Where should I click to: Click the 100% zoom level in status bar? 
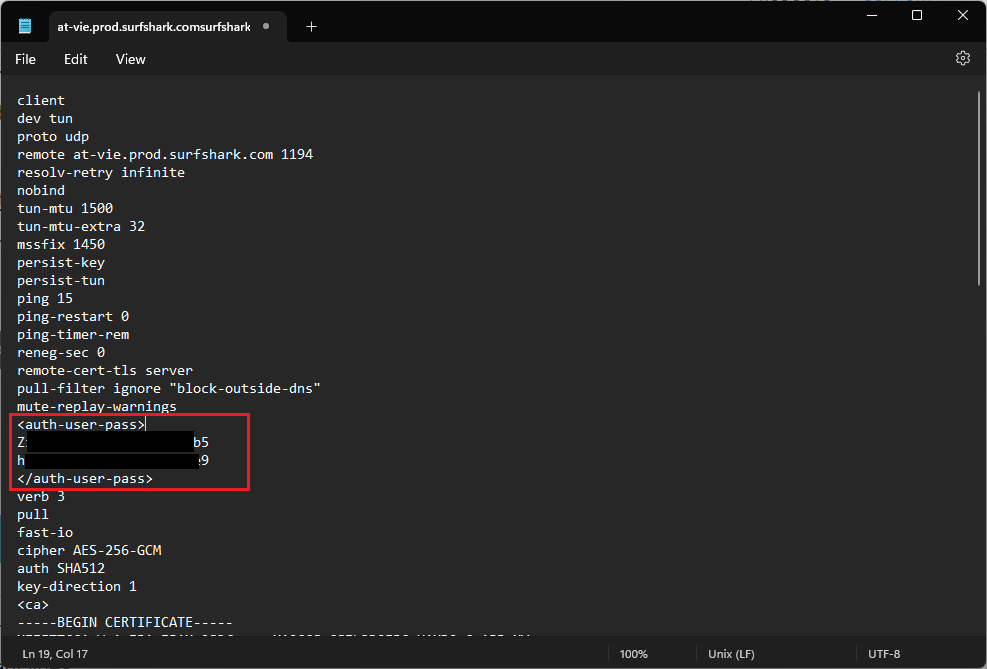(x=633, y=654)
